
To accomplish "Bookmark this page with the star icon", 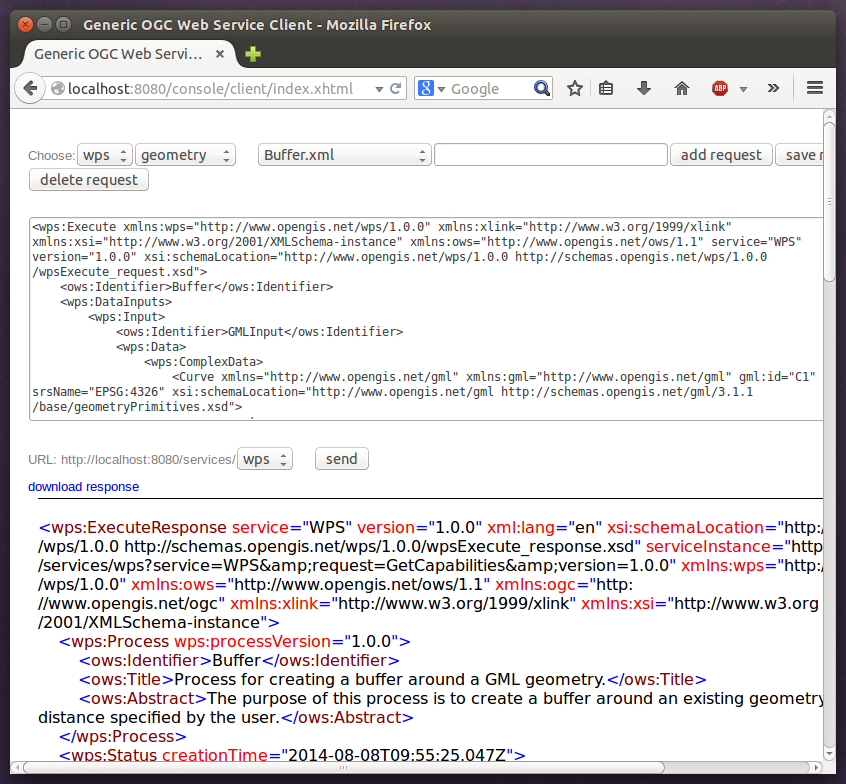I will point(575,88).
